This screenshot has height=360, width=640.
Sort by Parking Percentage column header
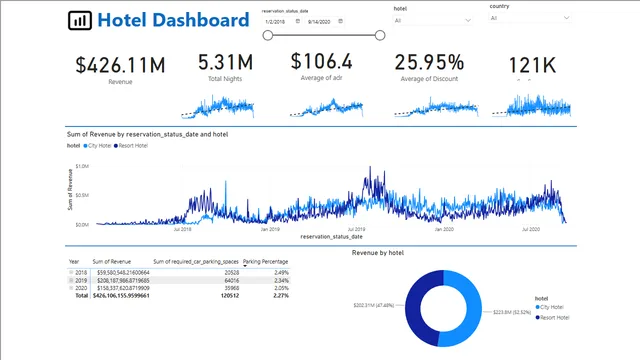[x=265, y=262]
